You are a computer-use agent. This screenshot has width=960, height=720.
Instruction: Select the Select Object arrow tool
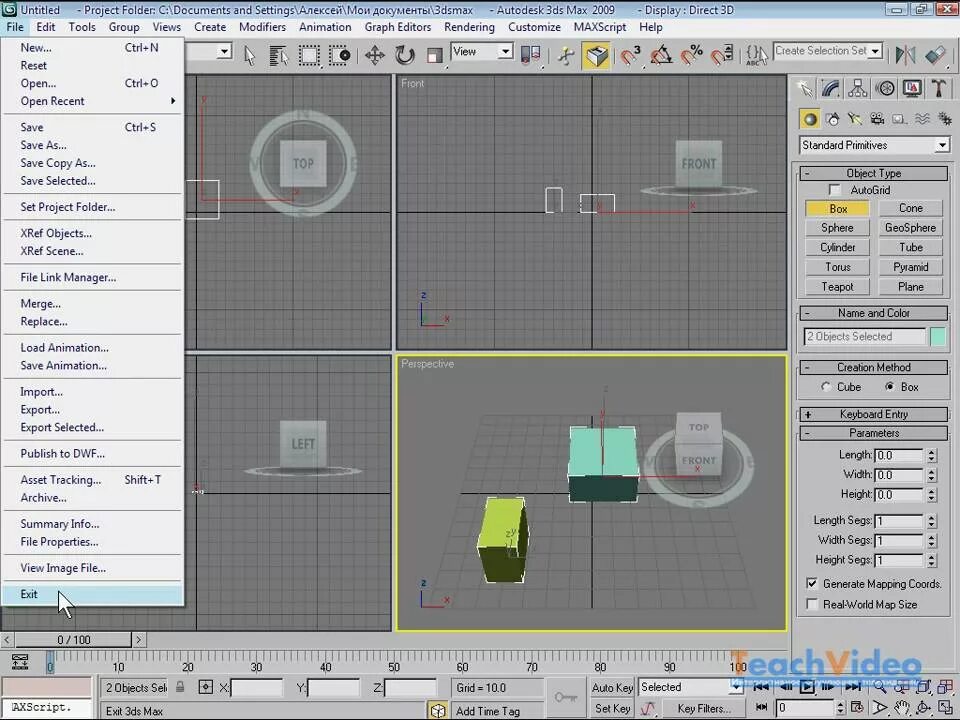(x=249, y=56)
